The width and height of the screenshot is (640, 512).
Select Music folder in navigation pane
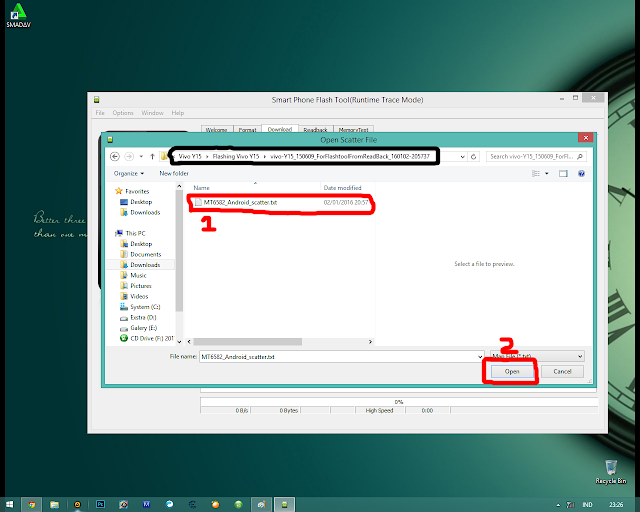pos(138,275)
